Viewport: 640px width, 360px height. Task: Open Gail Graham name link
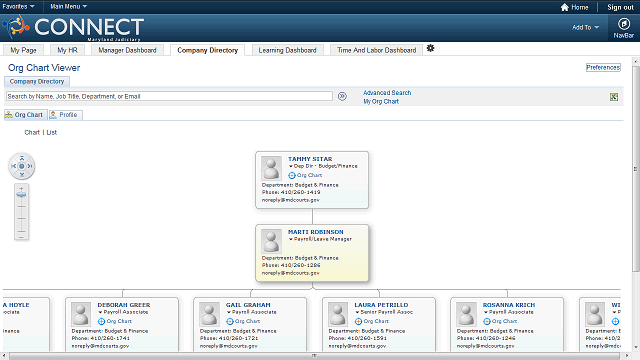point(248,305)
